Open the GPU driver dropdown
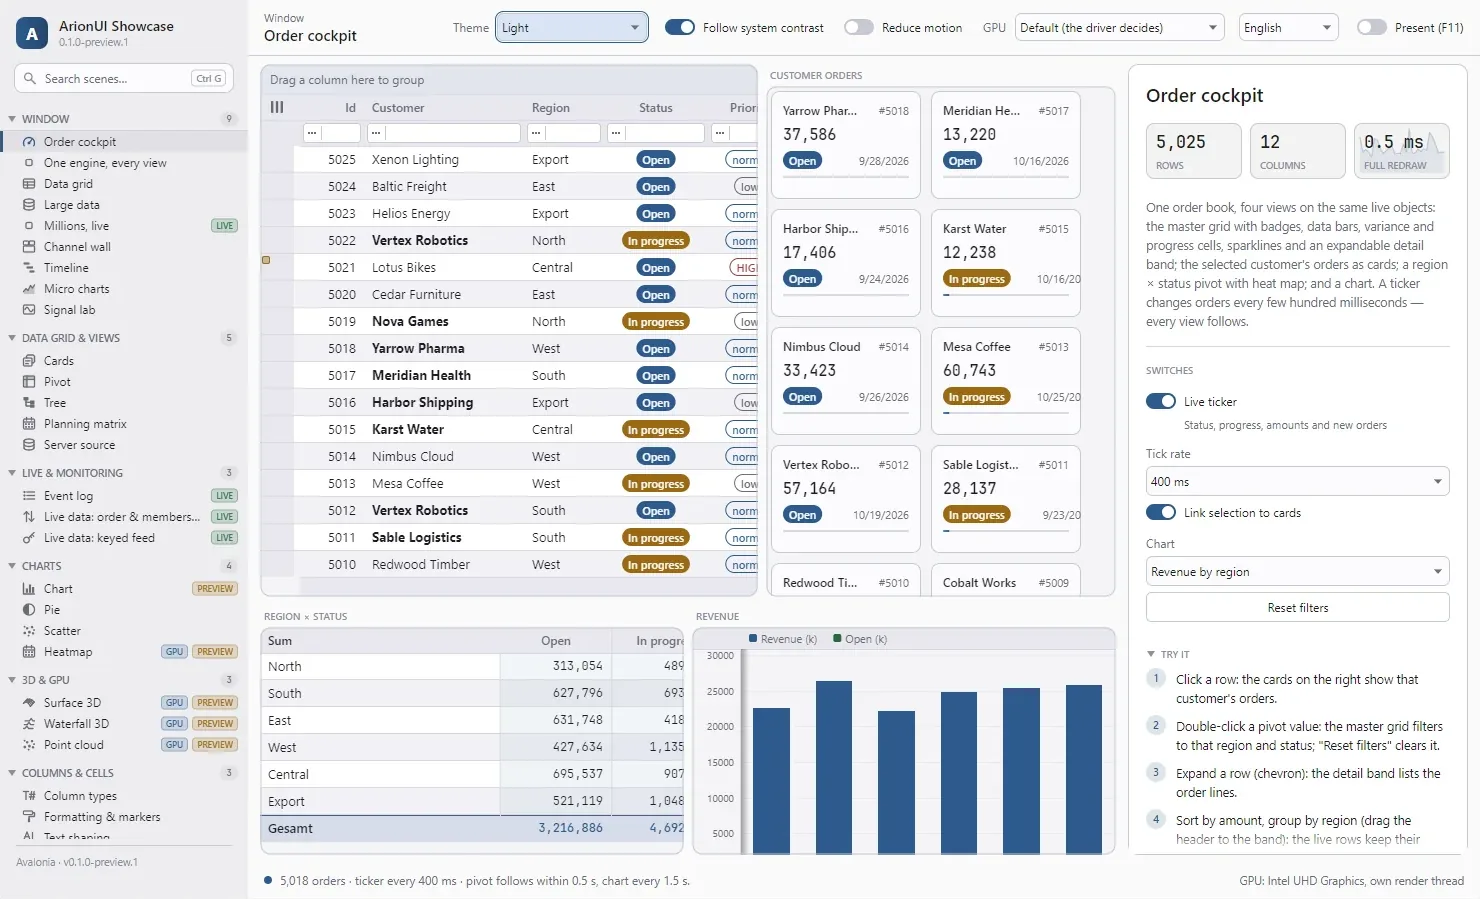This screenshot has width=1480, height=899. [x=1120, y=28]
